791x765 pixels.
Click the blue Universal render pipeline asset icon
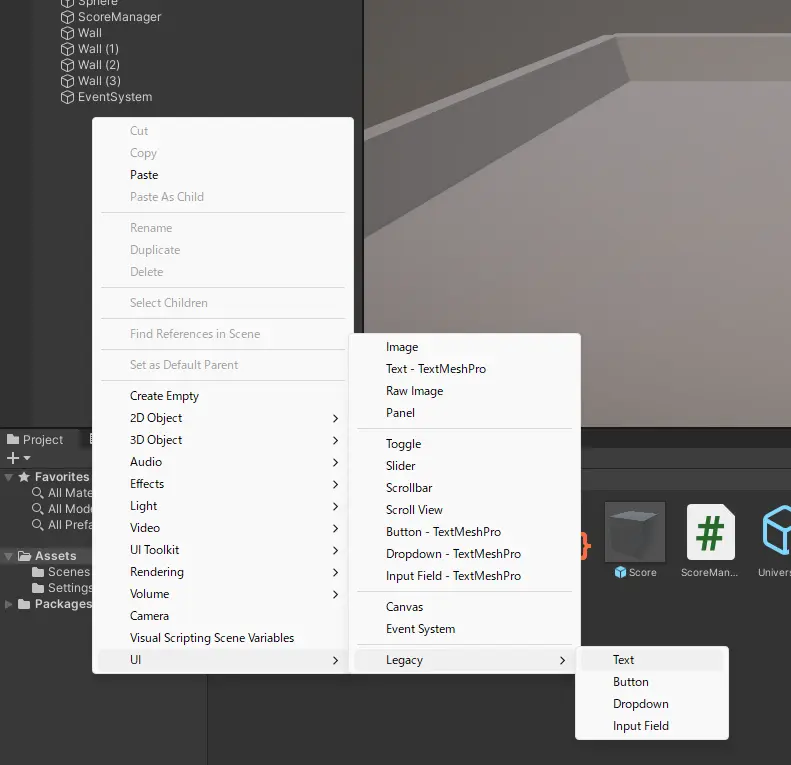pos(776,532)
